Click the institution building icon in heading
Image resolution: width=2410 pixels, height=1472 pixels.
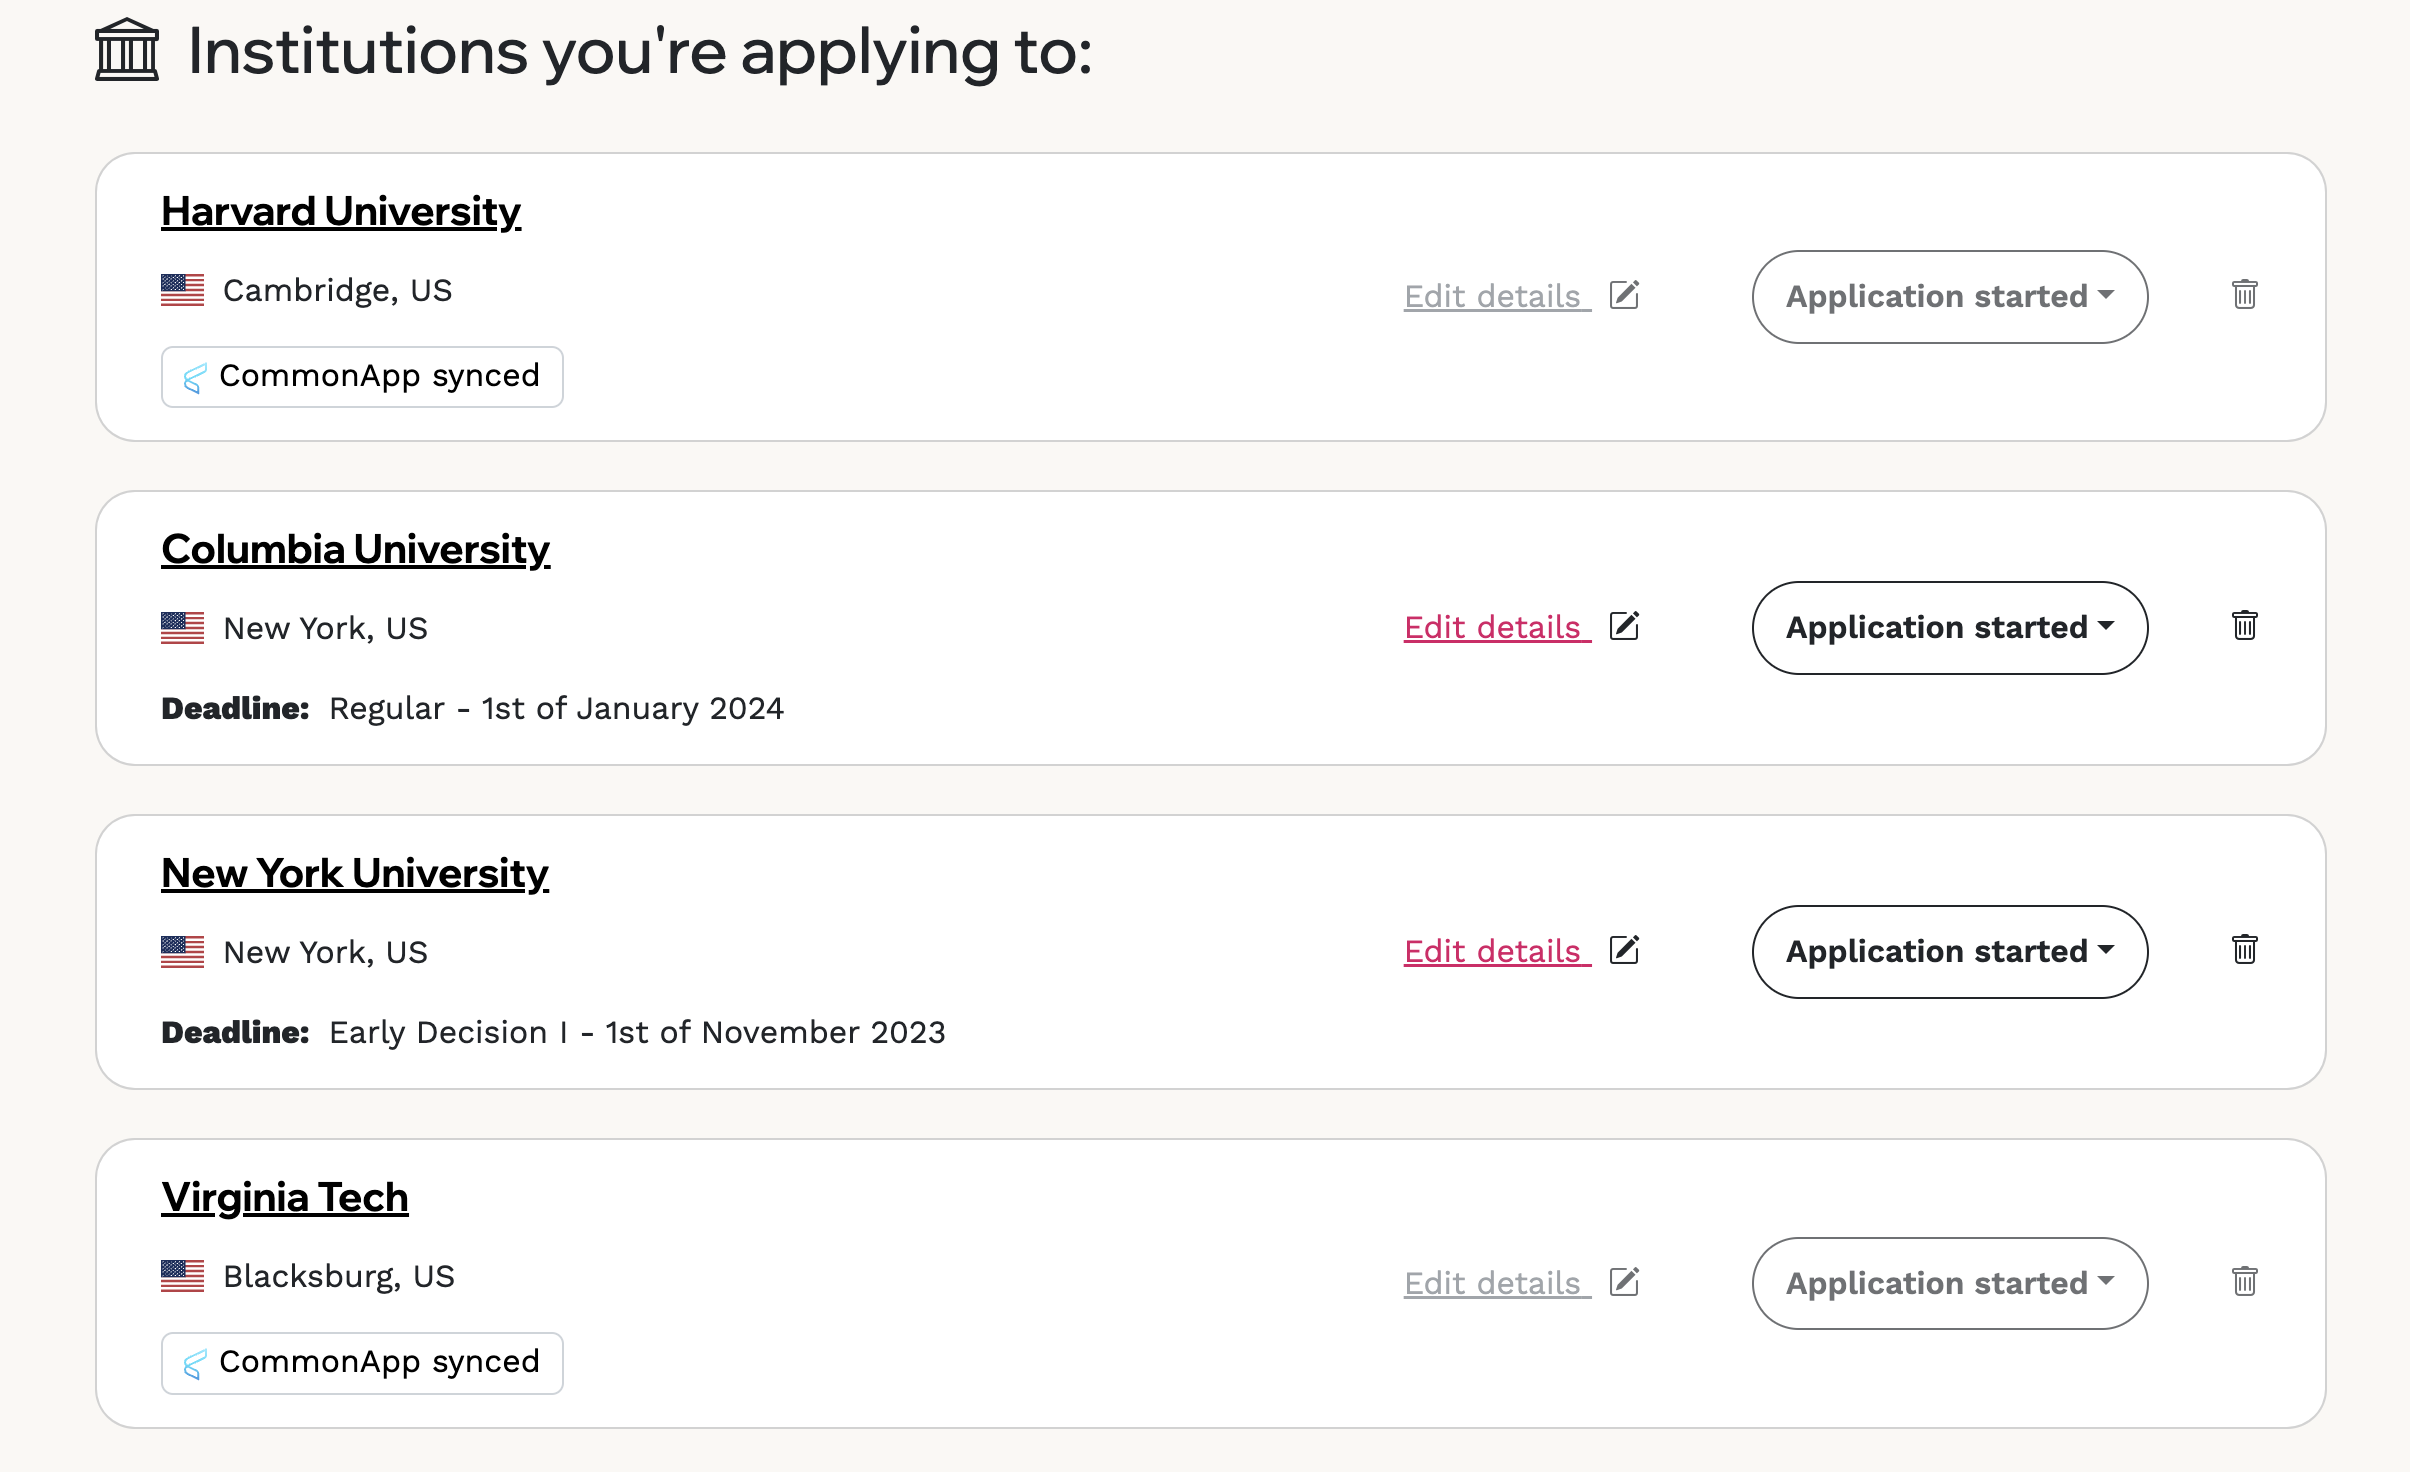127,50
